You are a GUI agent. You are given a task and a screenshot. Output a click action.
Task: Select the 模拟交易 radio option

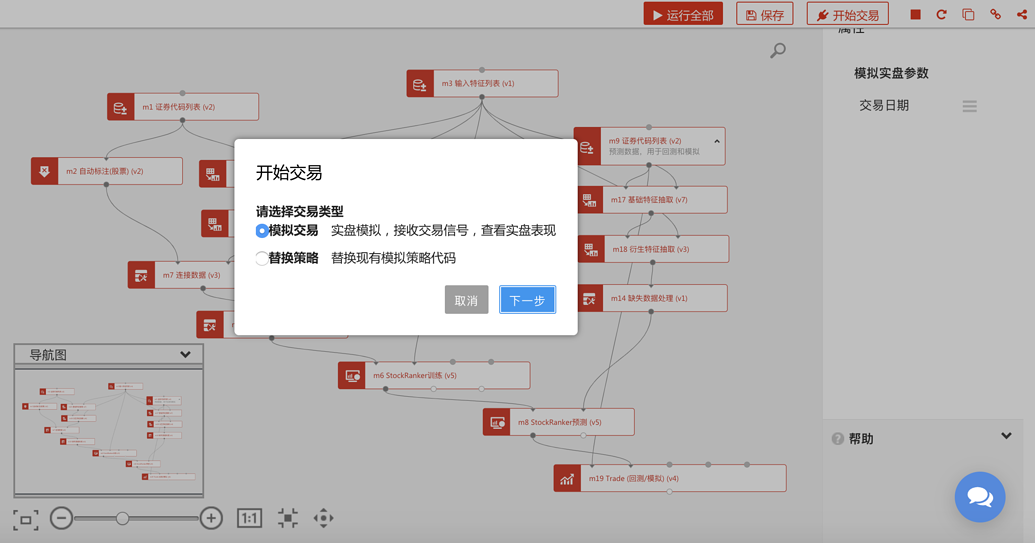pos(261,231)
